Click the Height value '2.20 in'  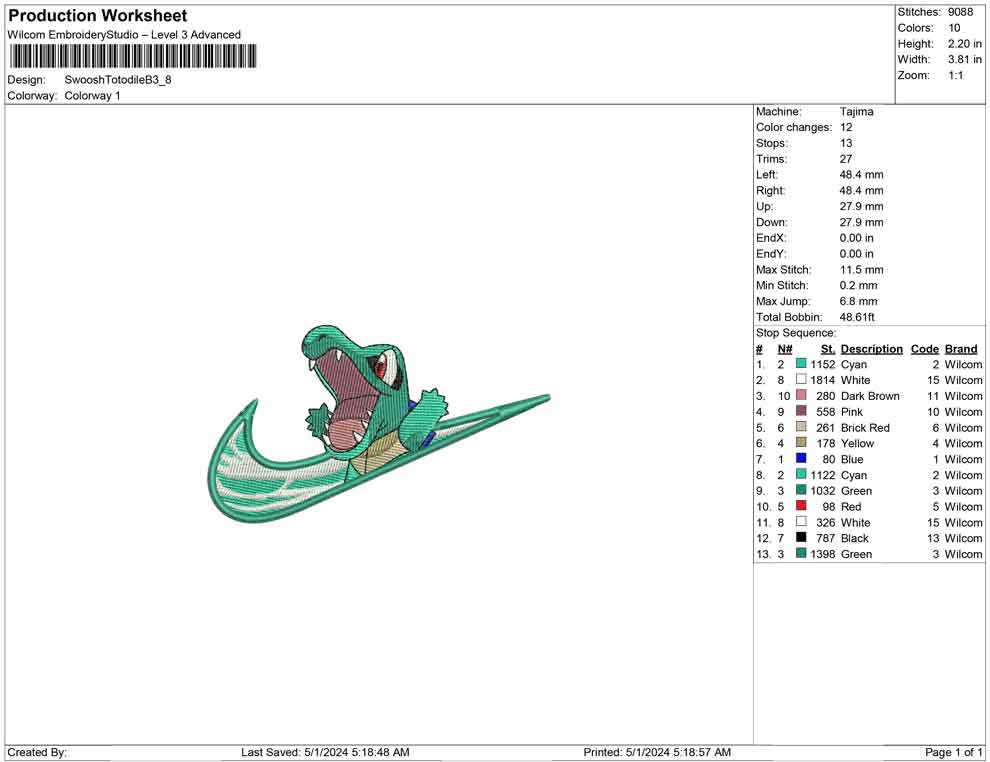[x=964, y=44]
